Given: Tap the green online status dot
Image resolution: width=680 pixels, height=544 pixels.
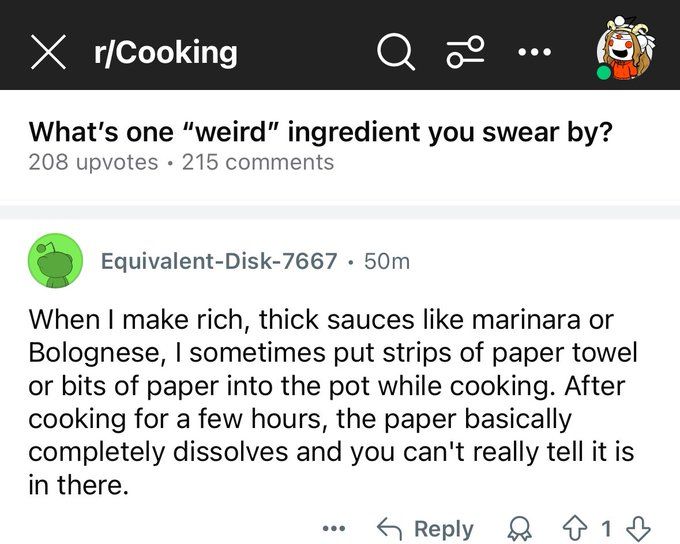Looking at the screenshot, I should pos(604,72).
